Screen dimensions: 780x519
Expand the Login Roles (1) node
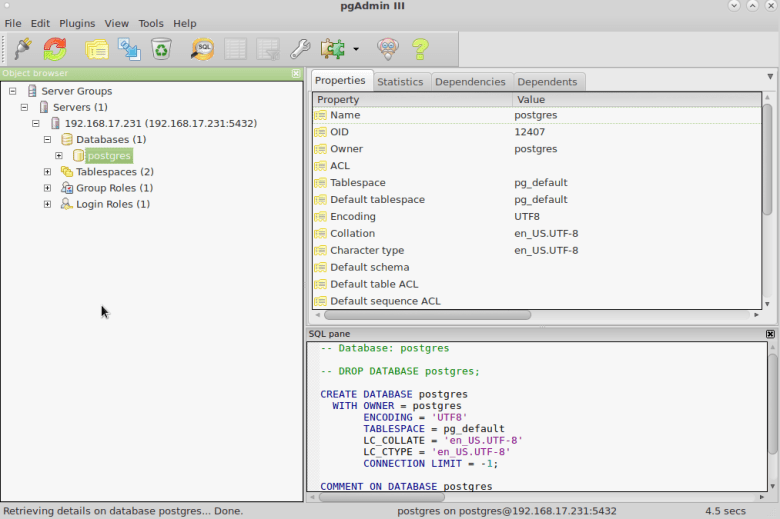(47, 204)
